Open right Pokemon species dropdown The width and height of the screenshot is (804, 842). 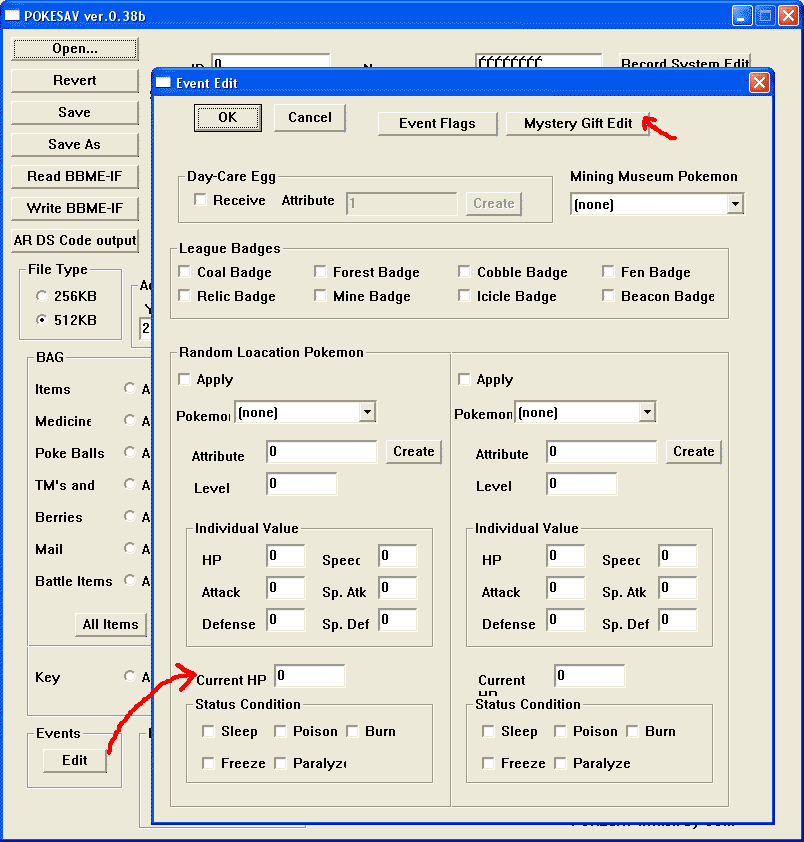coord(647,412)
